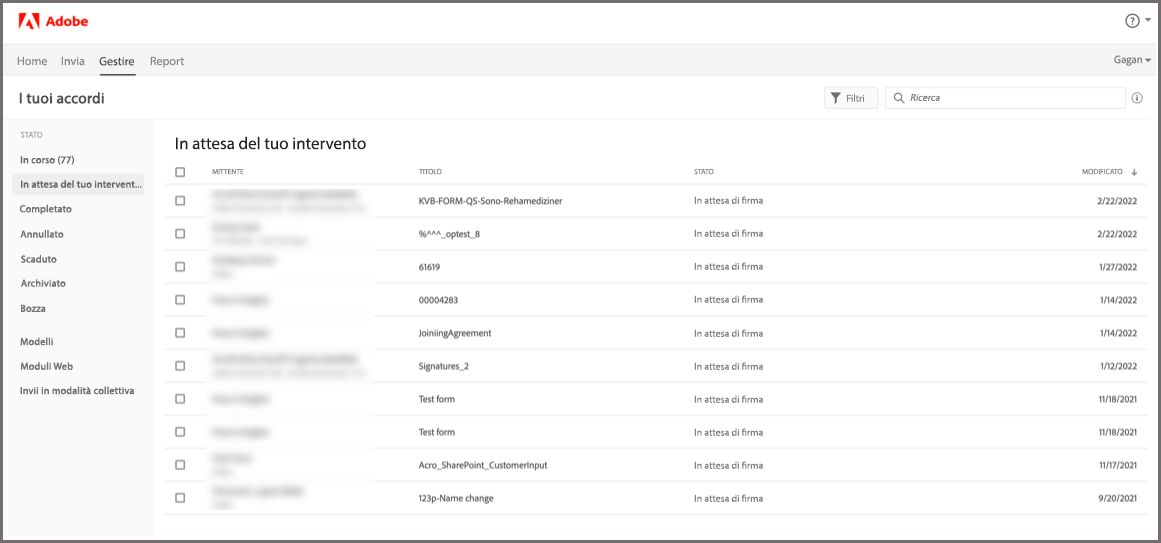
Task: Check the KVB-FORM-QS-Sono-Rehamediziner row checkbox
Action: pyautogui.click(x=180, y=201)
